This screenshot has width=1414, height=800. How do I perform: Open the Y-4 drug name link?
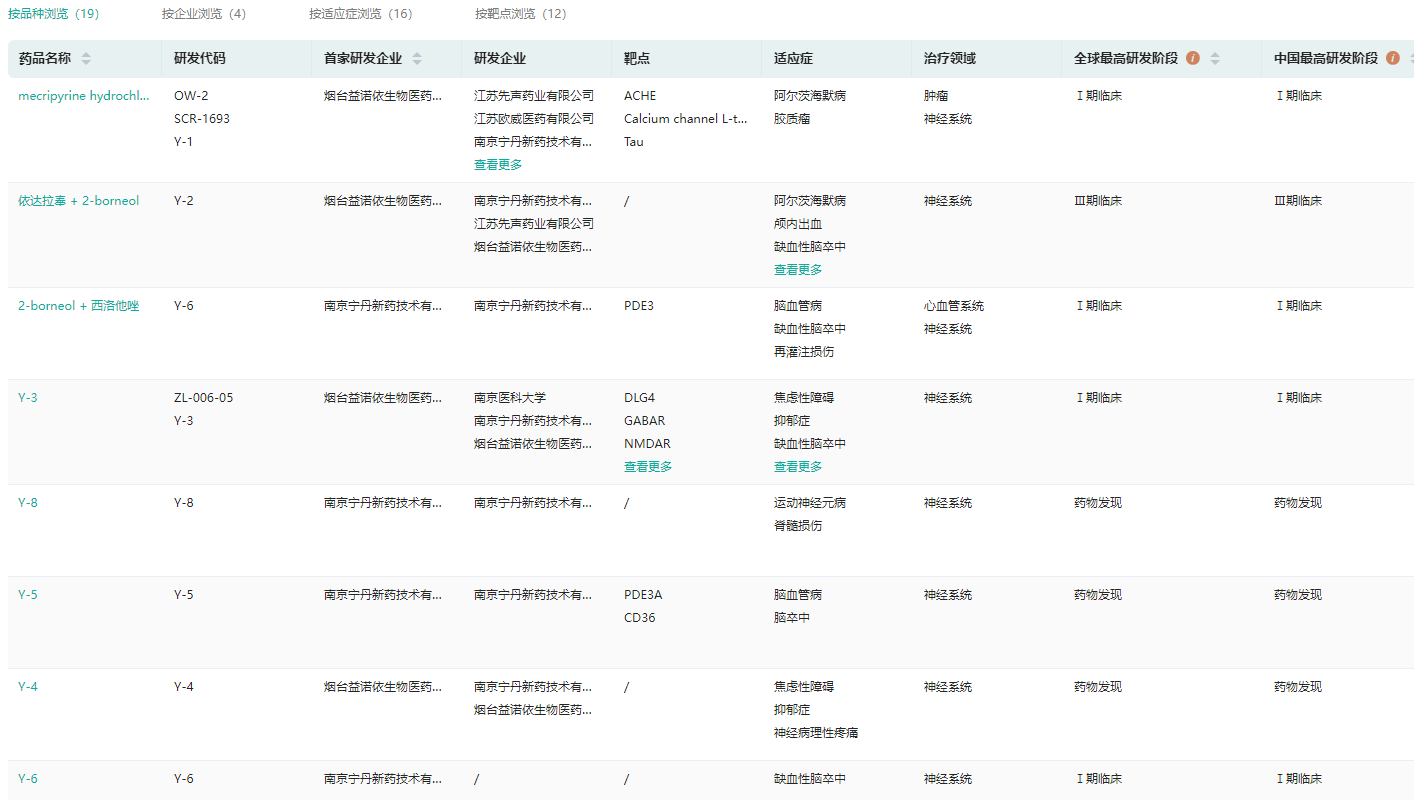pyautogui.click(x=28, y=687)
